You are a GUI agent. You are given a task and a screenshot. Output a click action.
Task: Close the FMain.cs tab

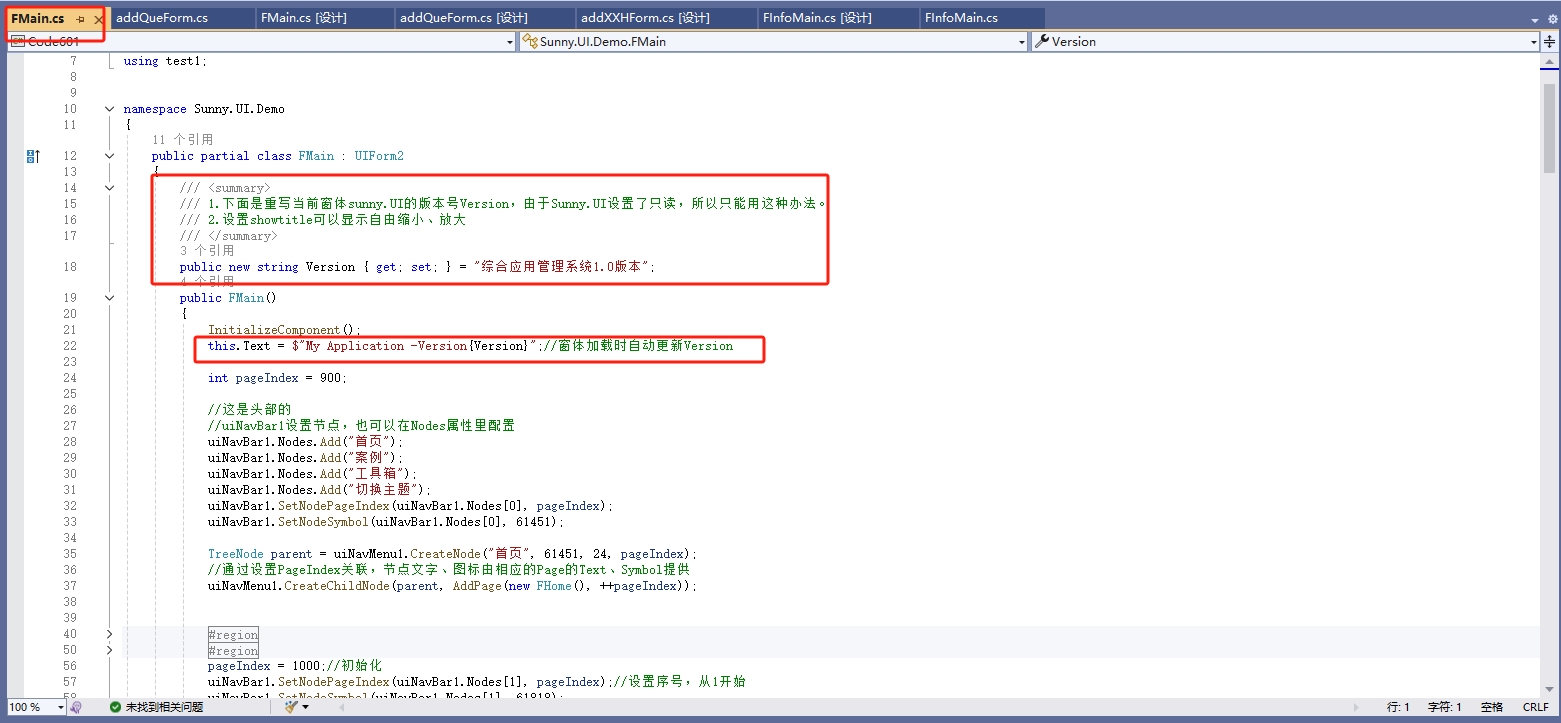[97, 19]
